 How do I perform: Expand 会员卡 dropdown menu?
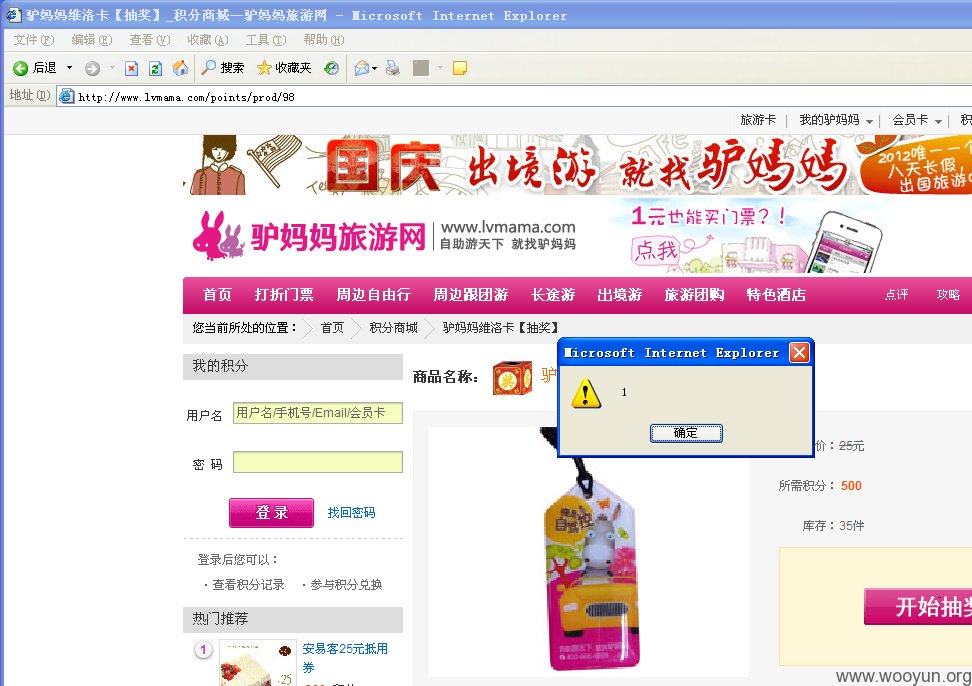(938, 121)
